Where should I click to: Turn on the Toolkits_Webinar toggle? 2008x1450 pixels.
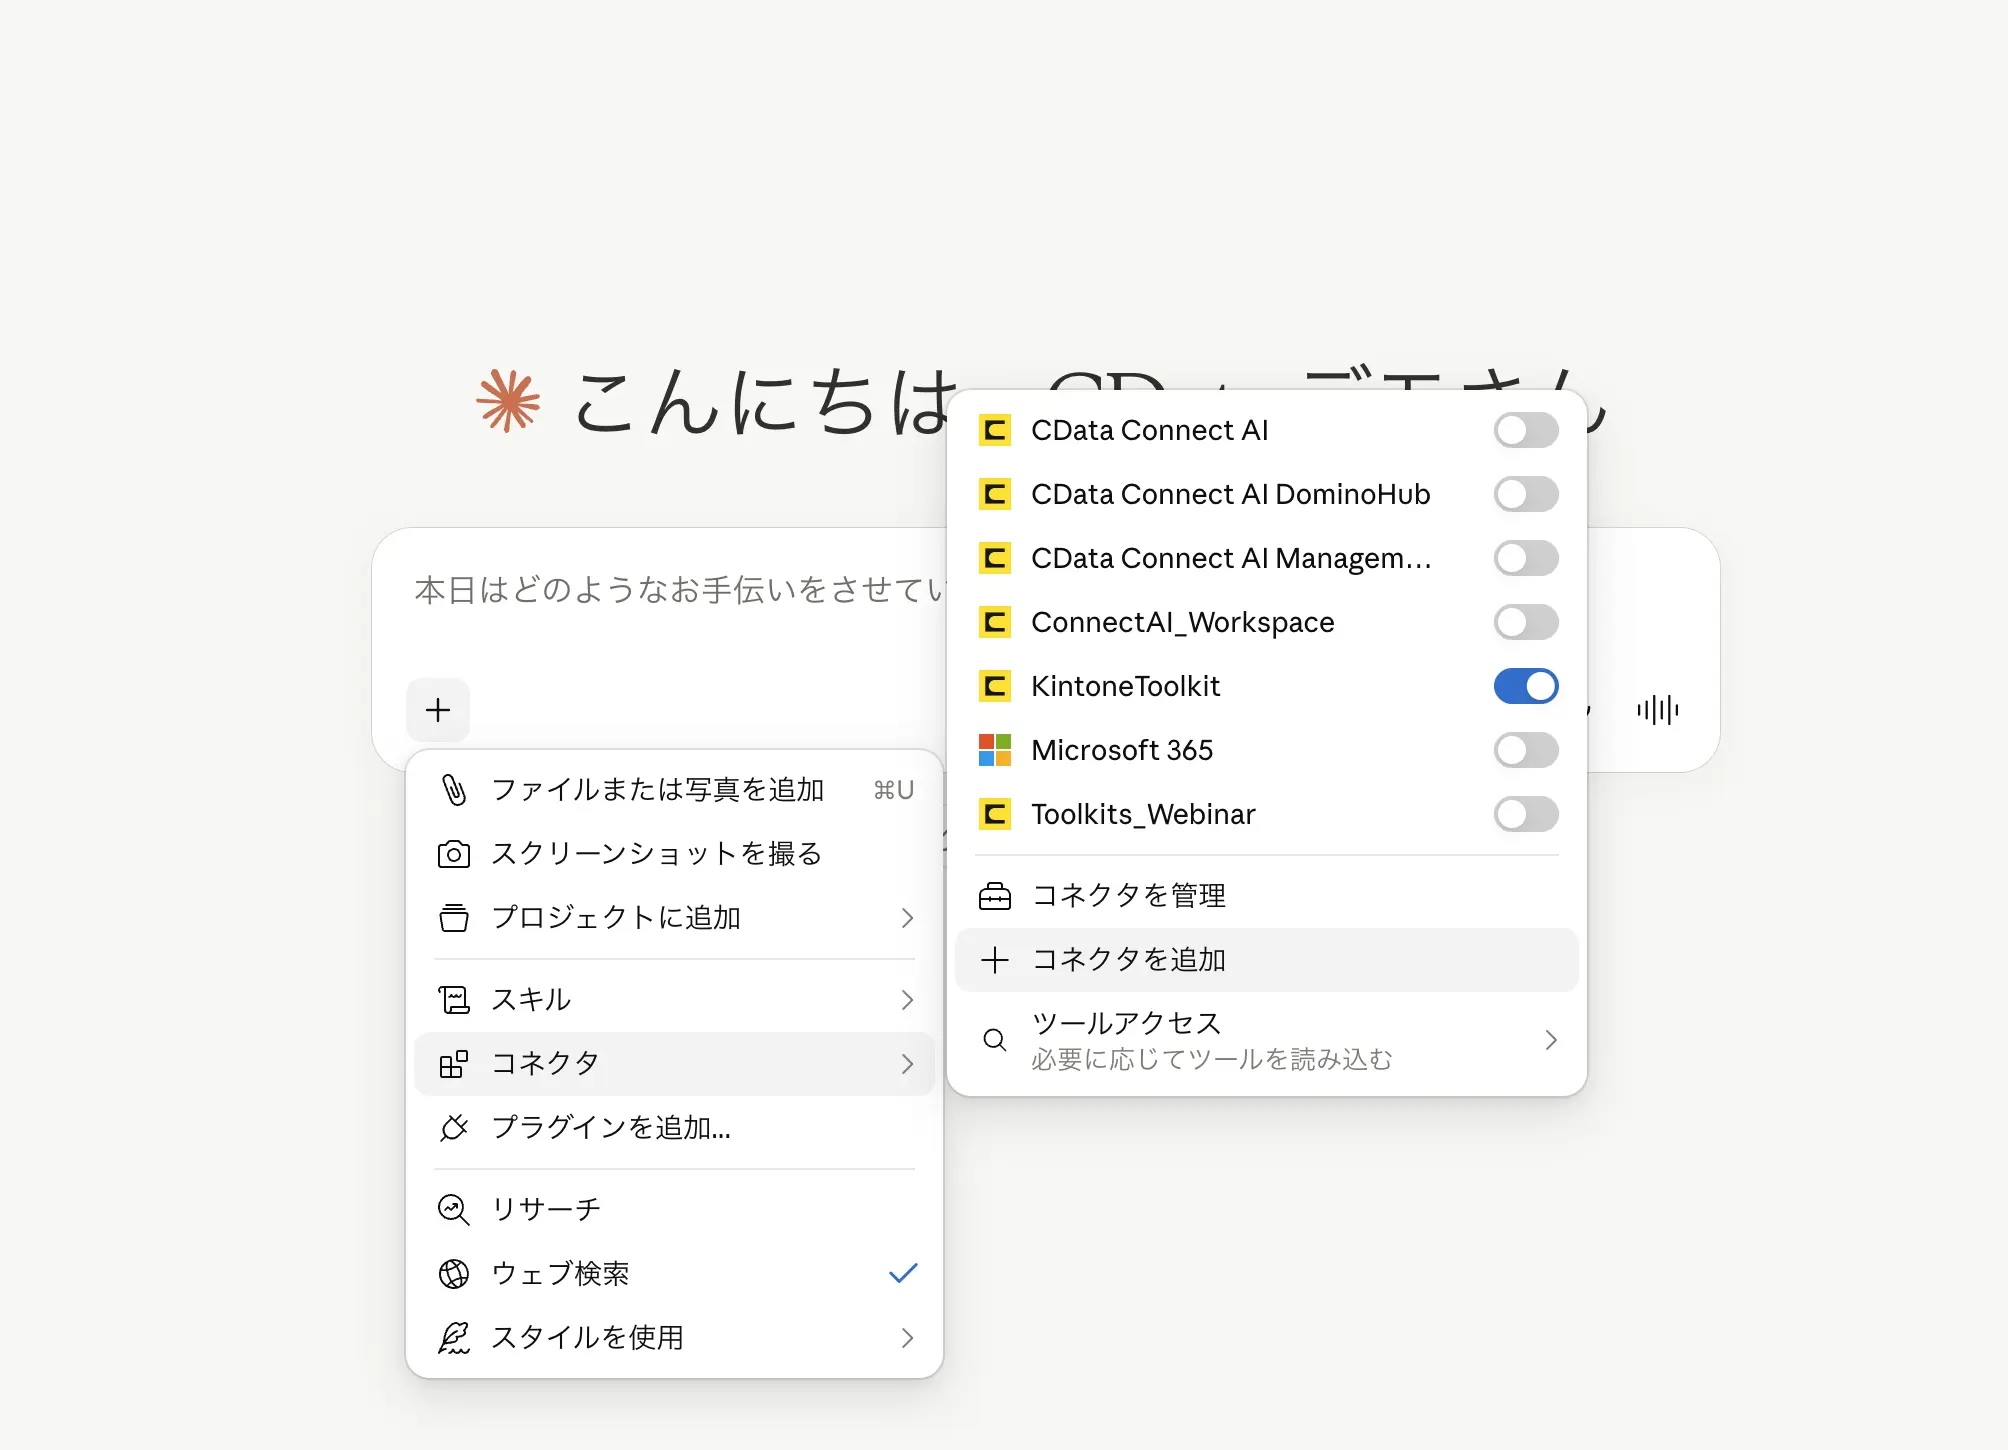(1526, 814)
